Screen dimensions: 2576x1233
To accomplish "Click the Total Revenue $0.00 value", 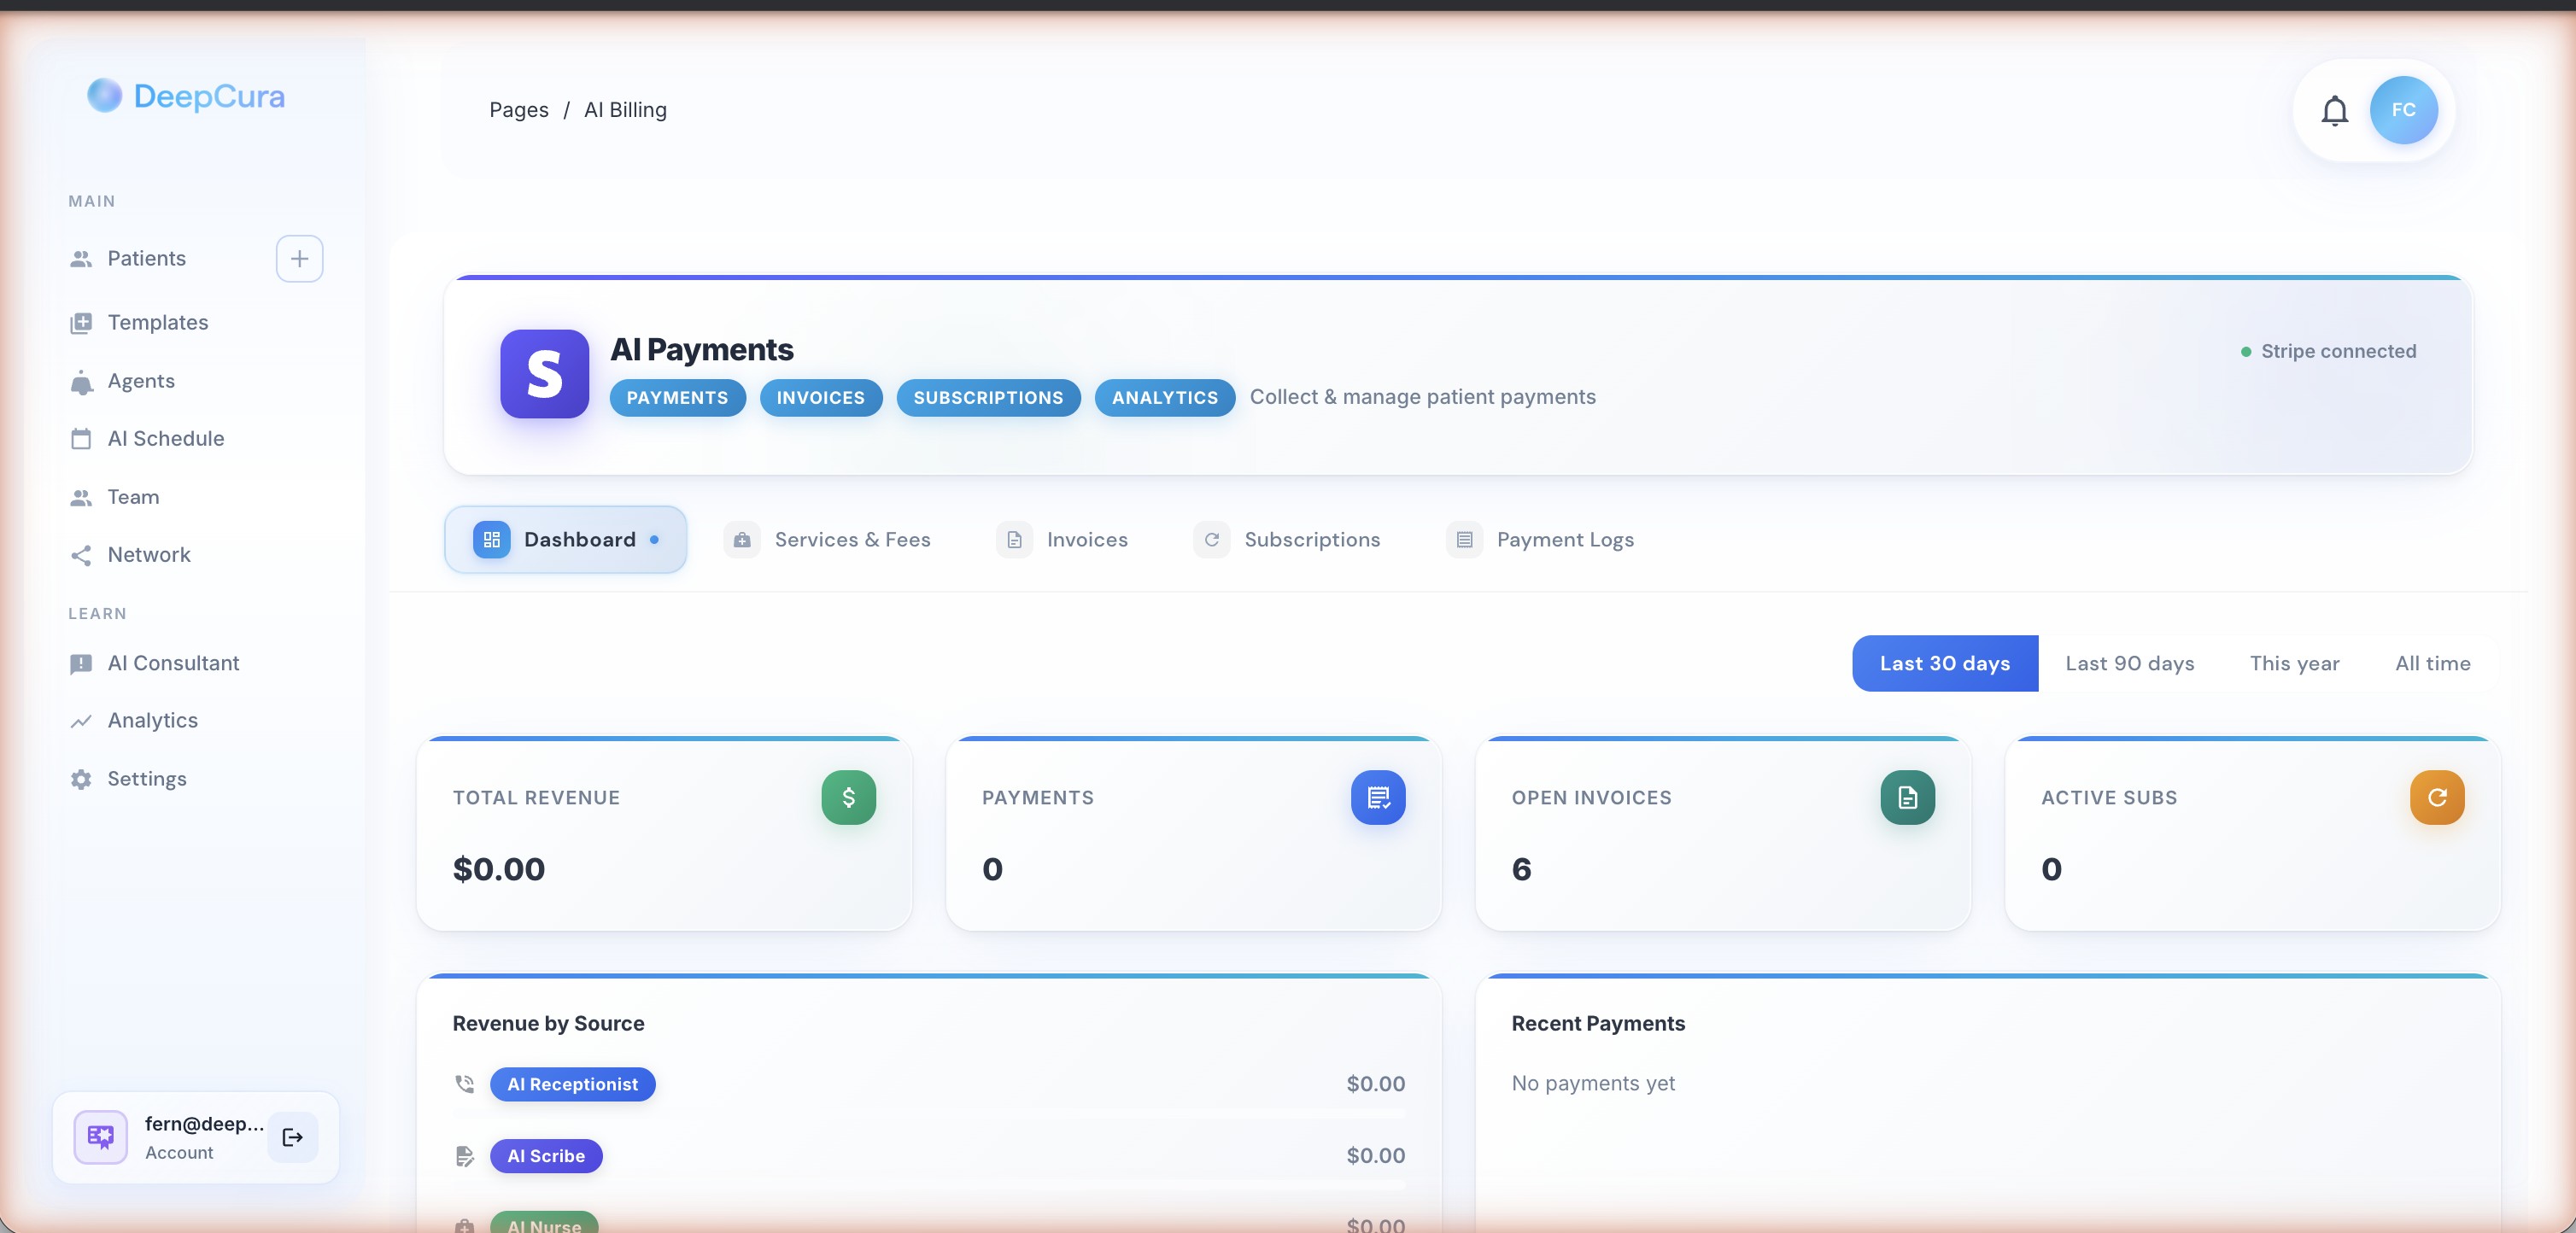I will (498, 869).
